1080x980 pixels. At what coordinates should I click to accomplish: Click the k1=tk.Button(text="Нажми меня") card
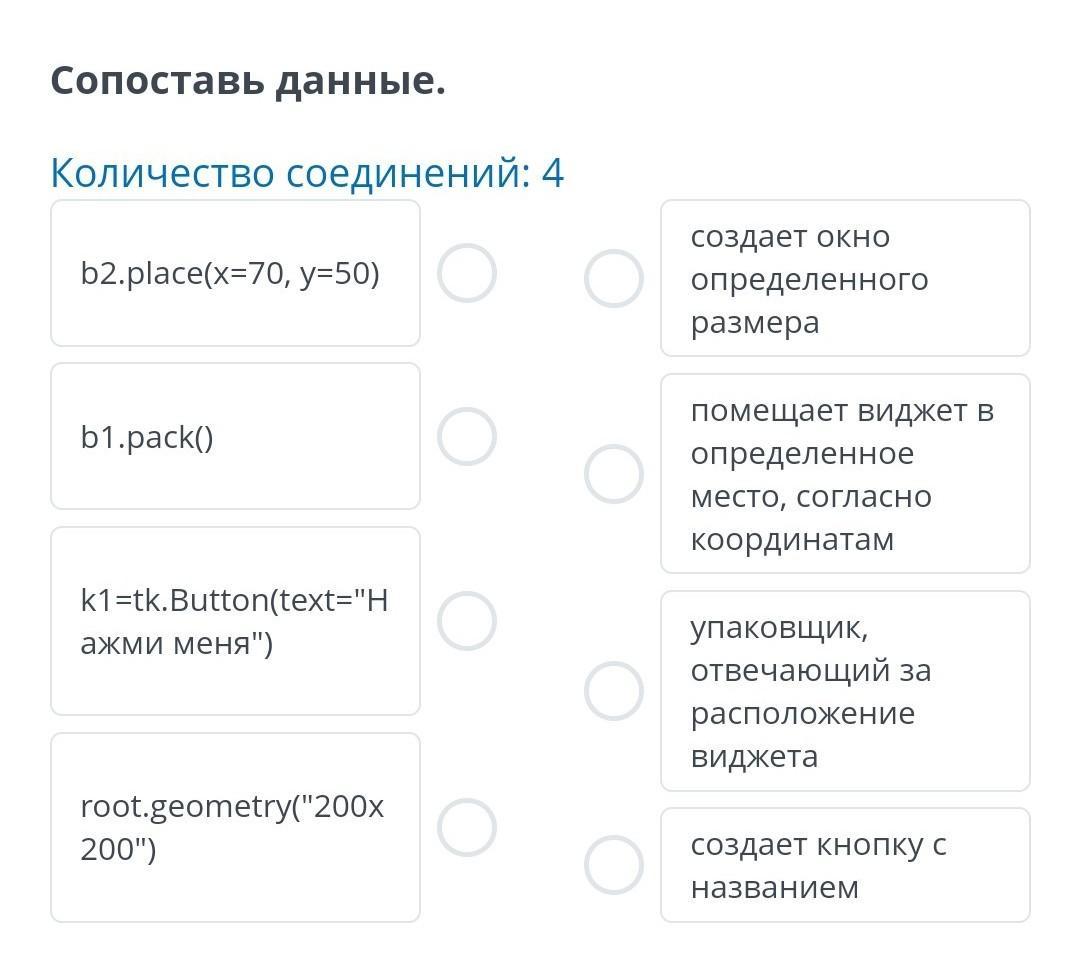235,621
